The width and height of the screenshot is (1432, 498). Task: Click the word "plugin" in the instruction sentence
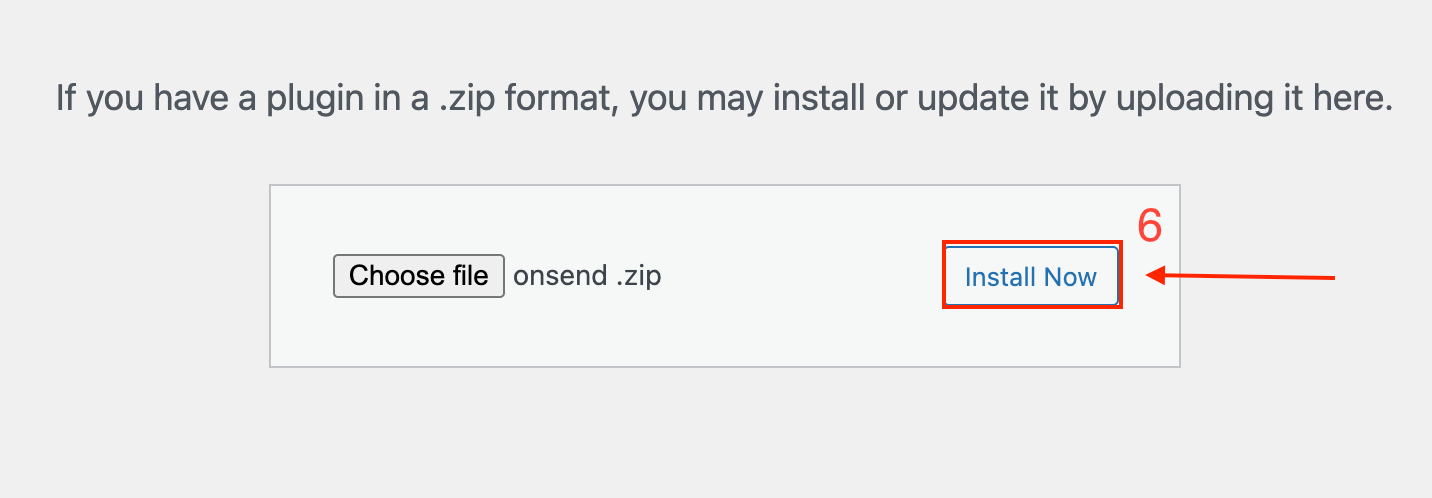coord(301,100)
